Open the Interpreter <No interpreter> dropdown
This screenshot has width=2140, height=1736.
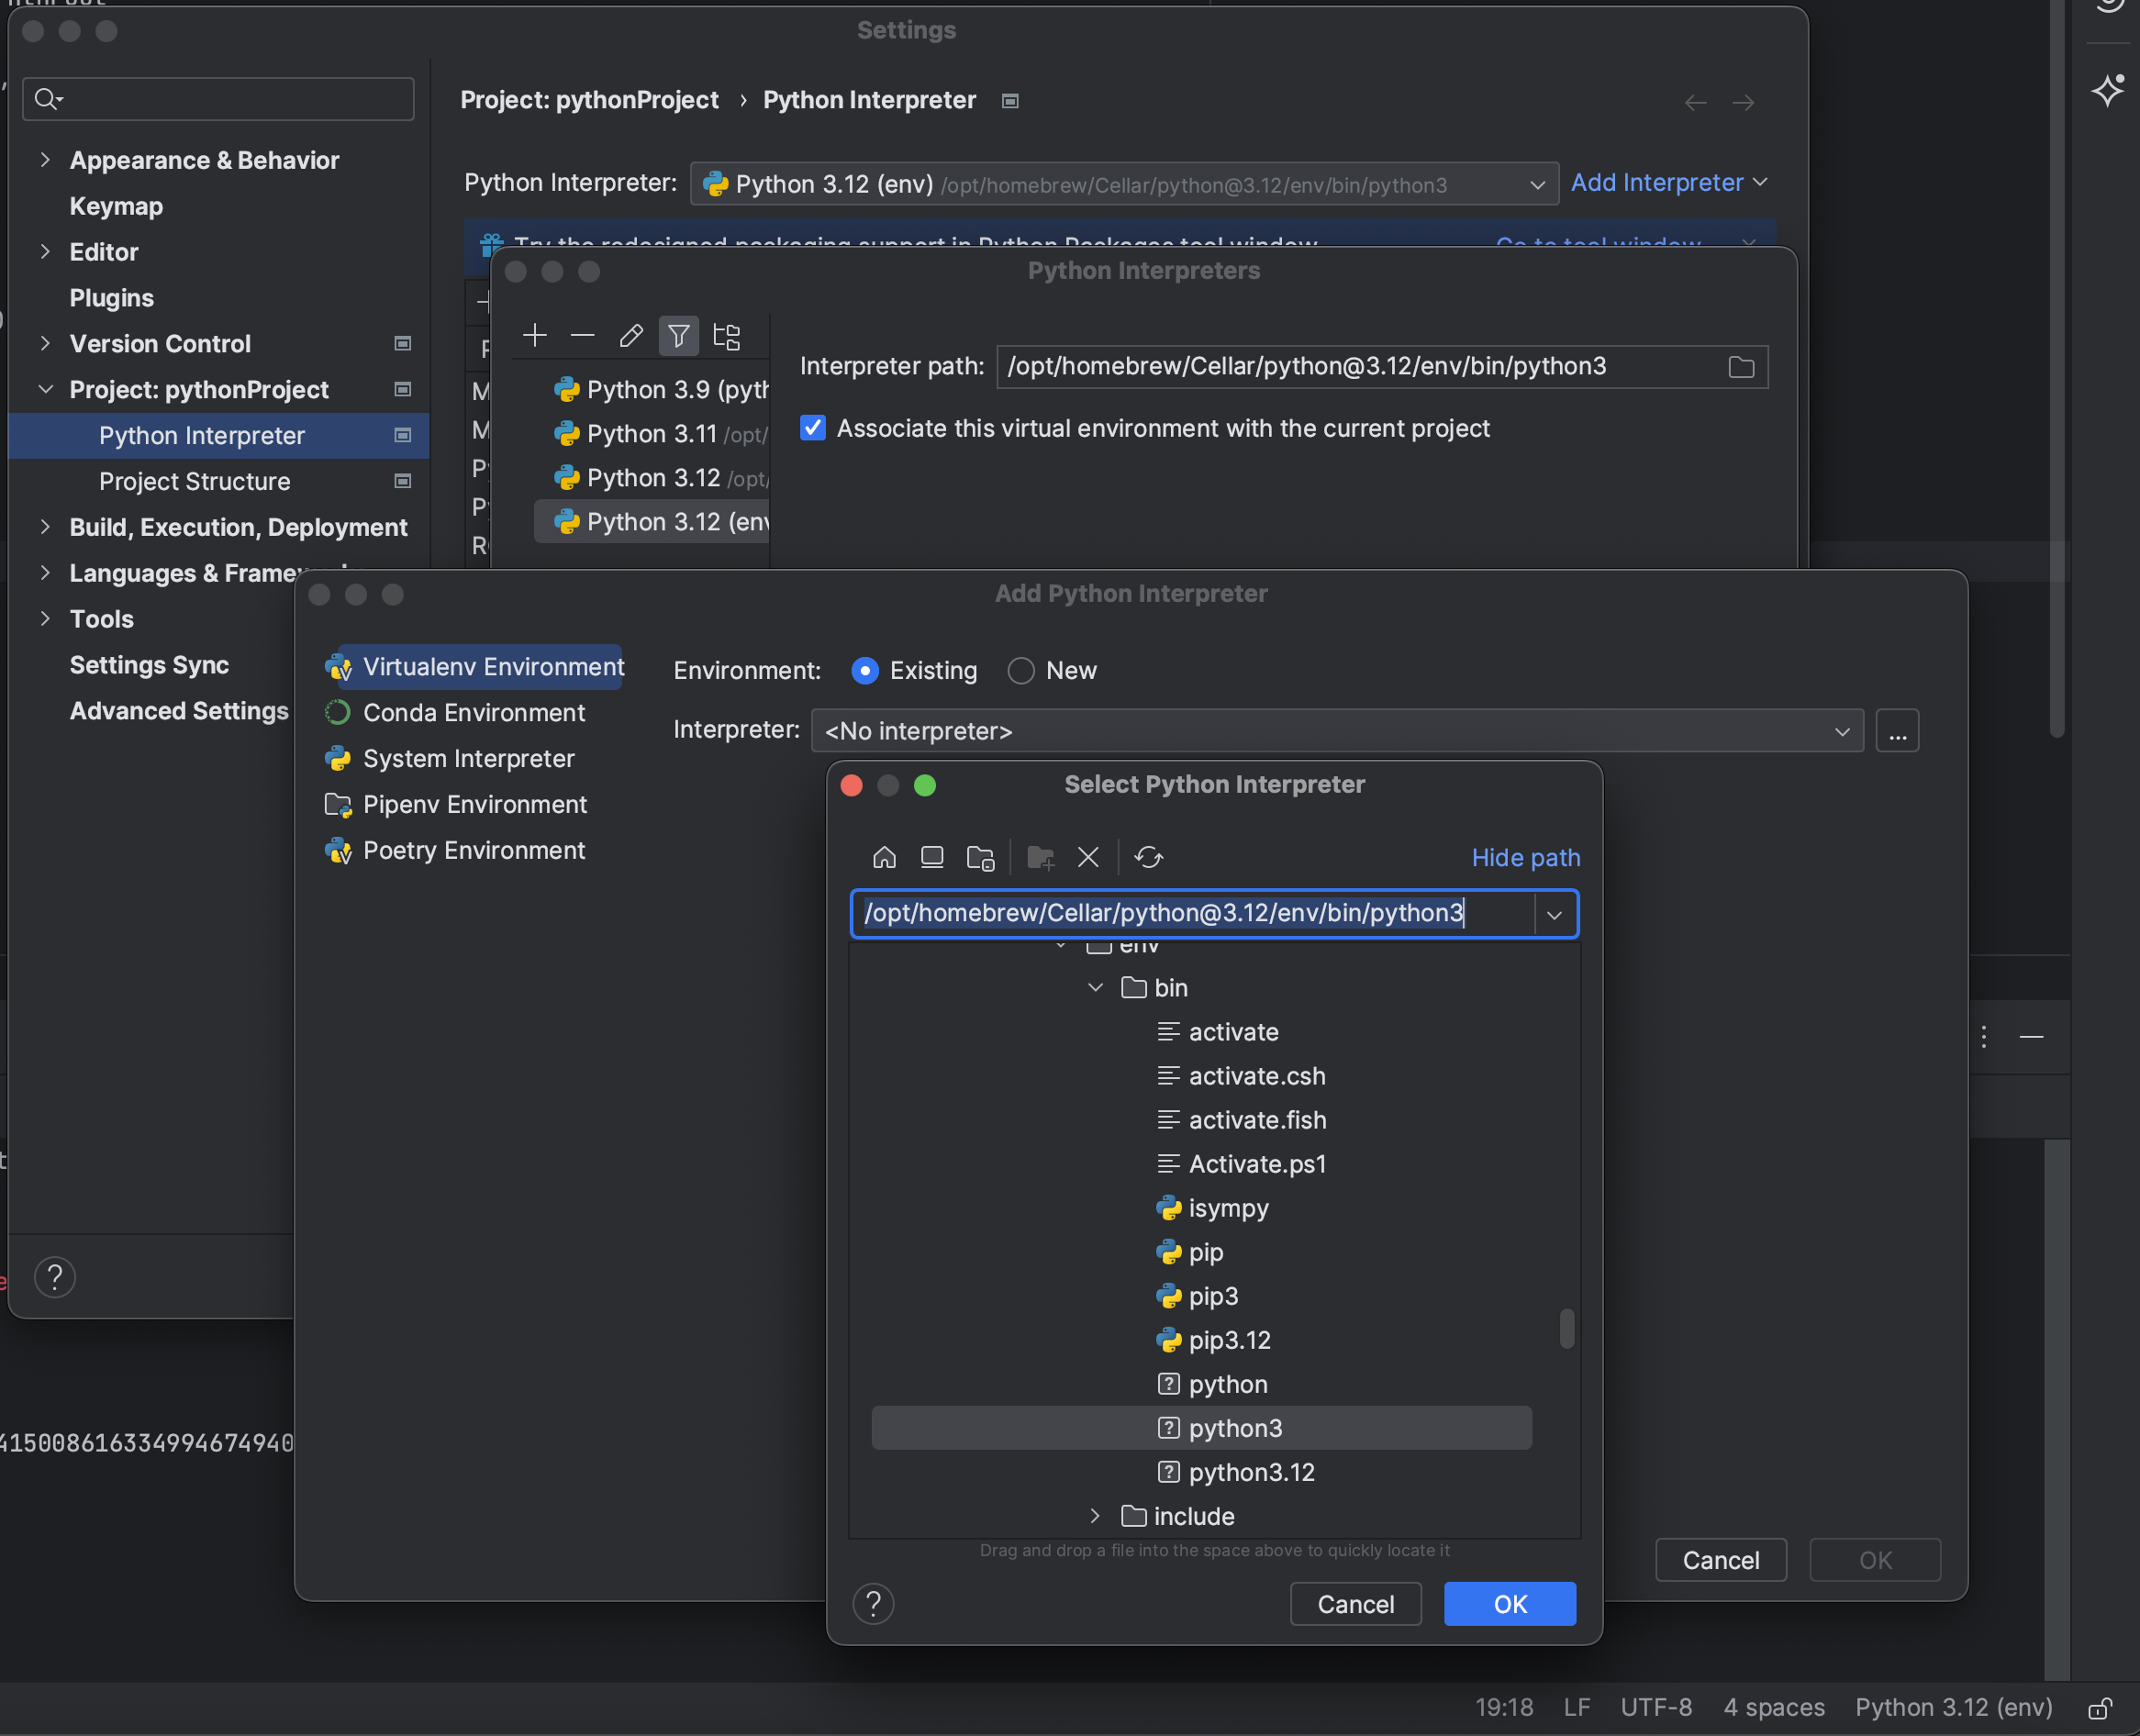pyautogui.click(x=1337, y=731)
